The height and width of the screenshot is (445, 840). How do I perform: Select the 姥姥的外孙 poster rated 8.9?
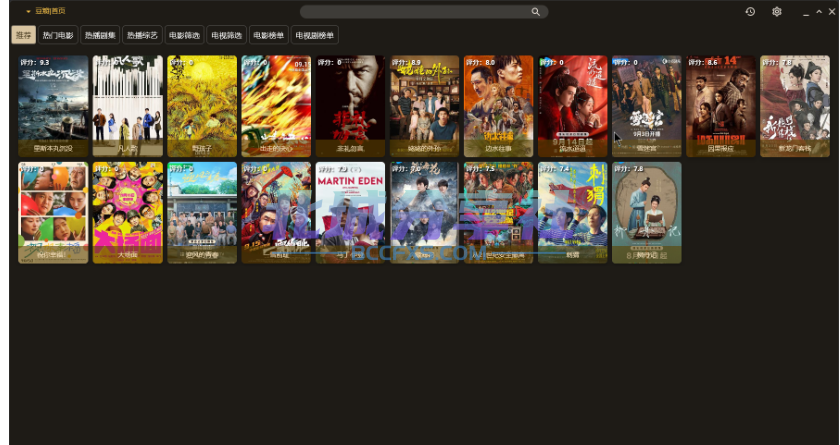424,106
